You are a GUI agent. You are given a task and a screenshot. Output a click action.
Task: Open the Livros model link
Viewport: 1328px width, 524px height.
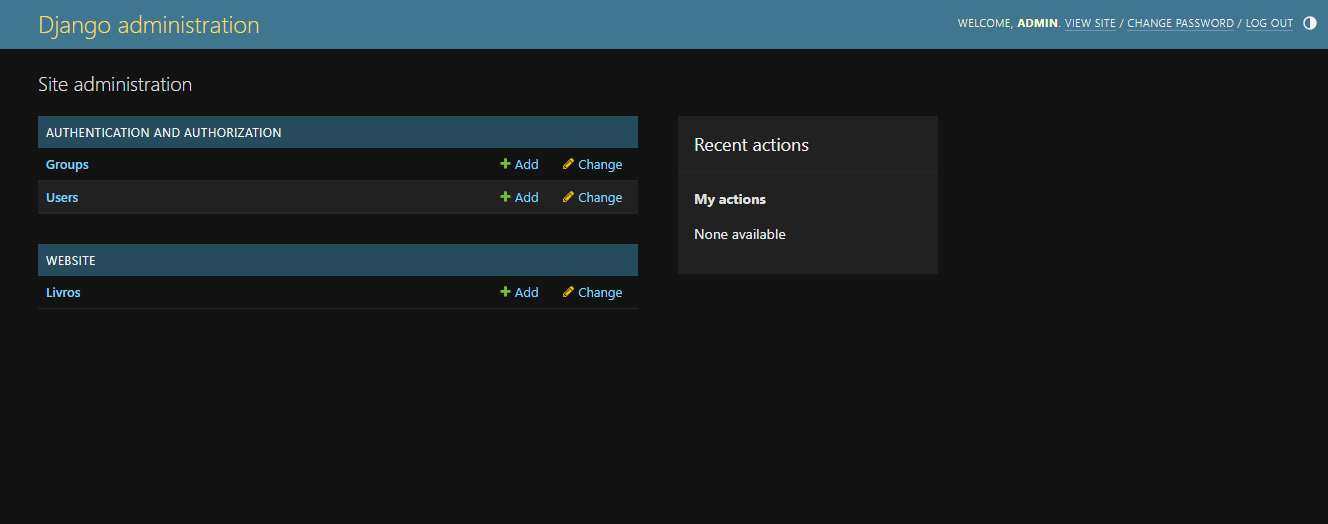[x=63, y=293]
